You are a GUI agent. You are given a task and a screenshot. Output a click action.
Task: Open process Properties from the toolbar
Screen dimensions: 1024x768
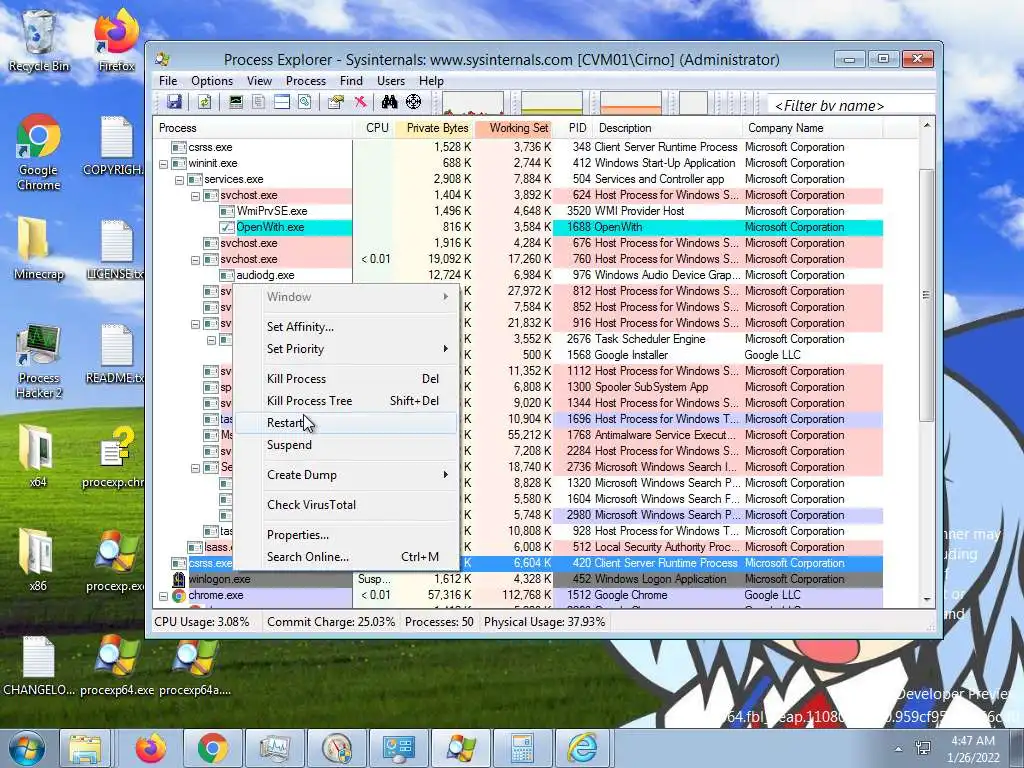(336, 102)
